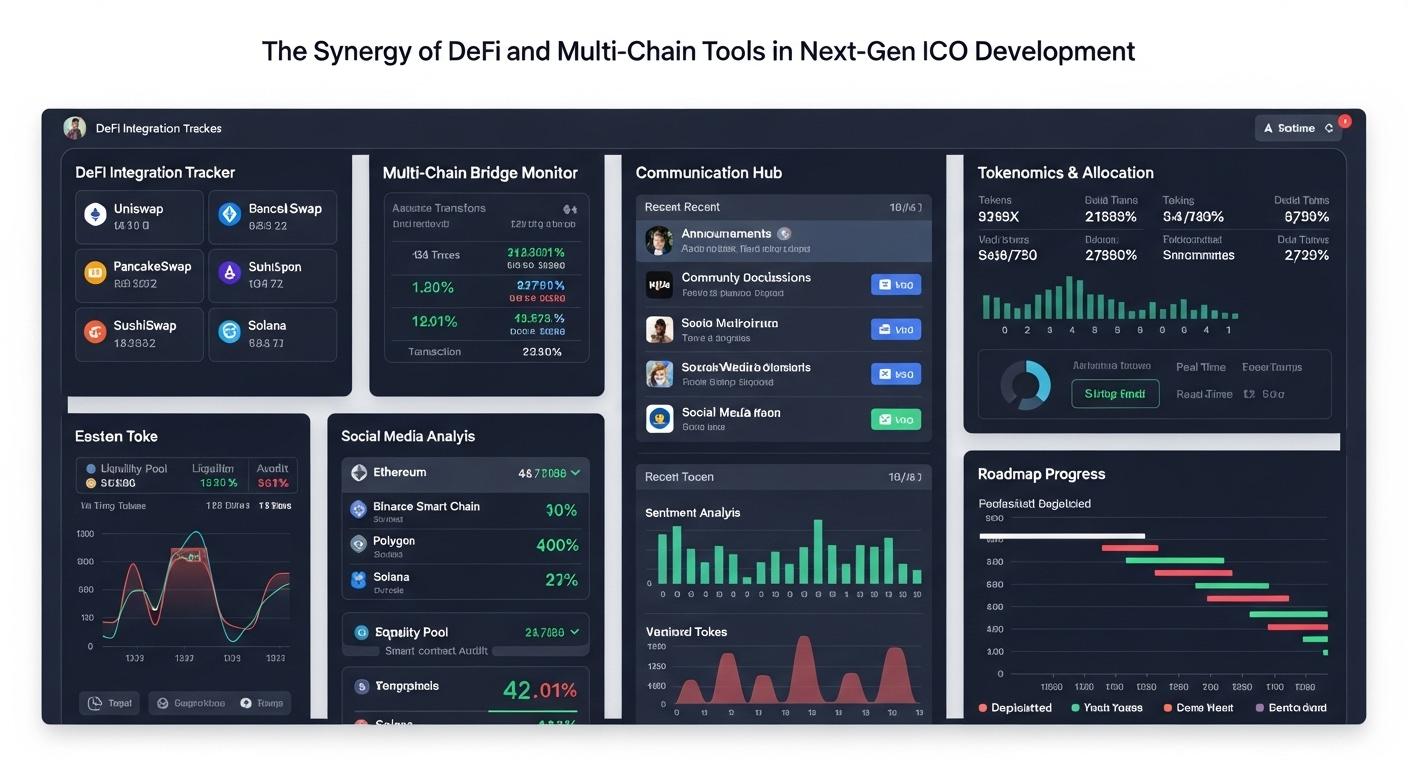Viewport: 1408px width, 768px height.
Task: Click the green progress bar under 42.01%
Action: tap(532, 712)
